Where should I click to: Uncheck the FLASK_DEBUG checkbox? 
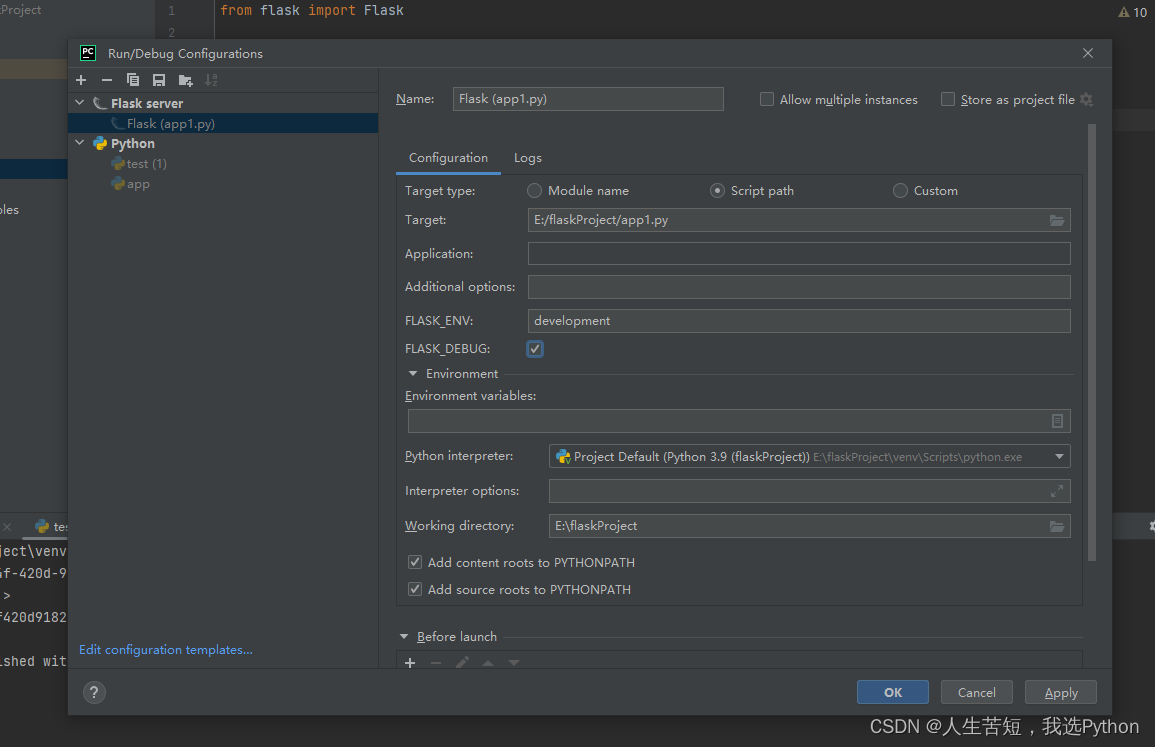pos(535,348)
